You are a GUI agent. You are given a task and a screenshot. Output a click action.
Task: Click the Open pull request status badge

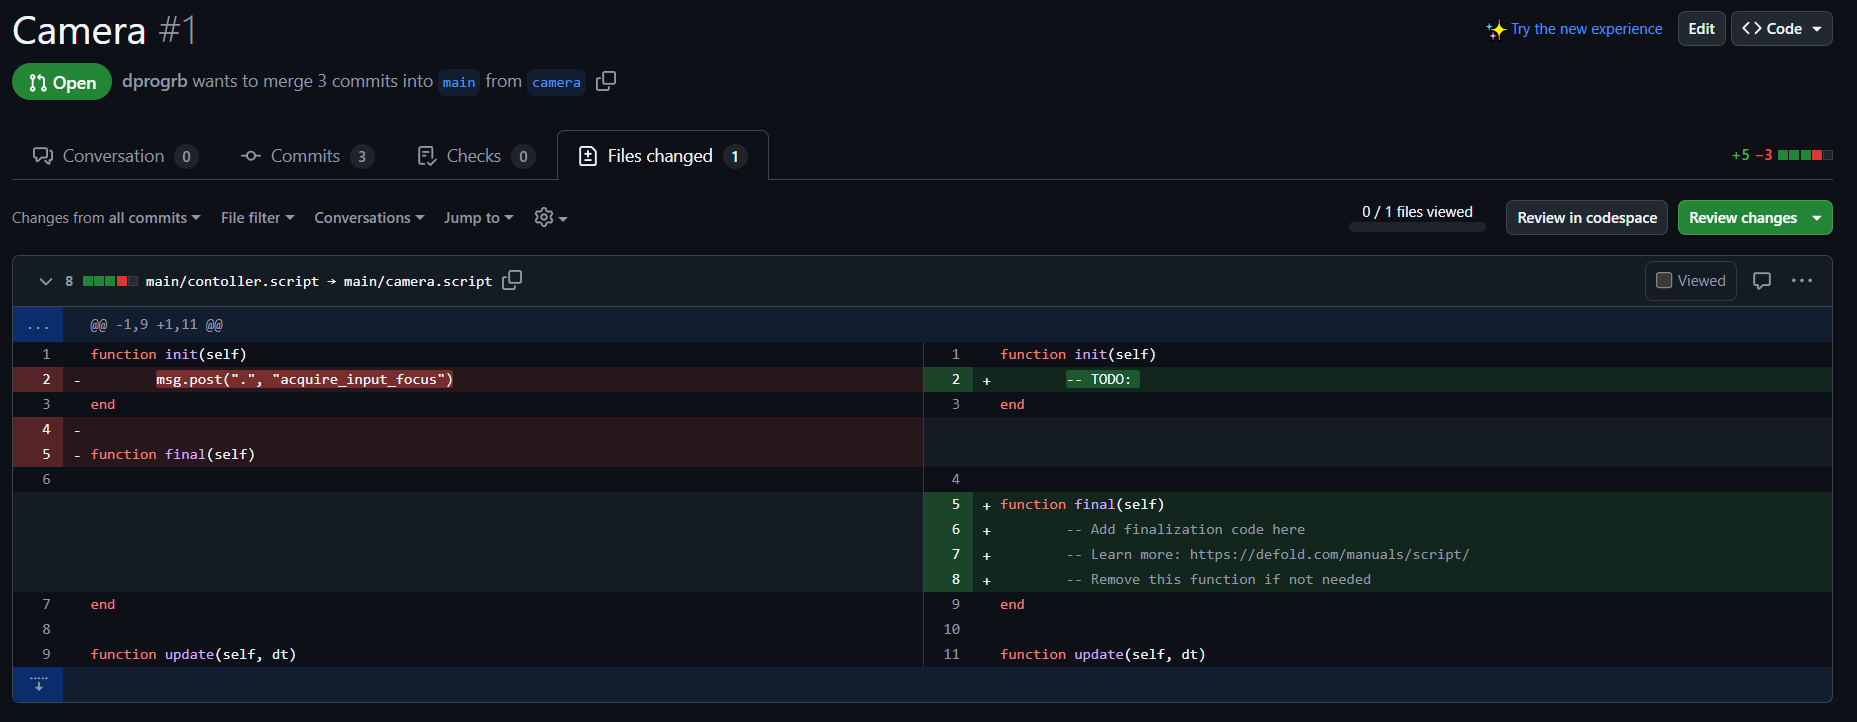pos(62,82)
